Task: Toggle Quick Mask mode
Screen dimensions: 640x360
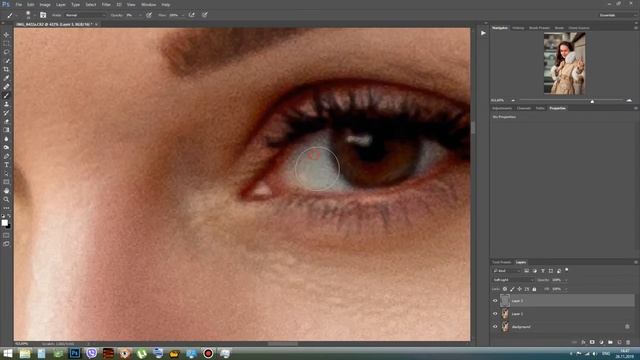Action: pos(6,235)
